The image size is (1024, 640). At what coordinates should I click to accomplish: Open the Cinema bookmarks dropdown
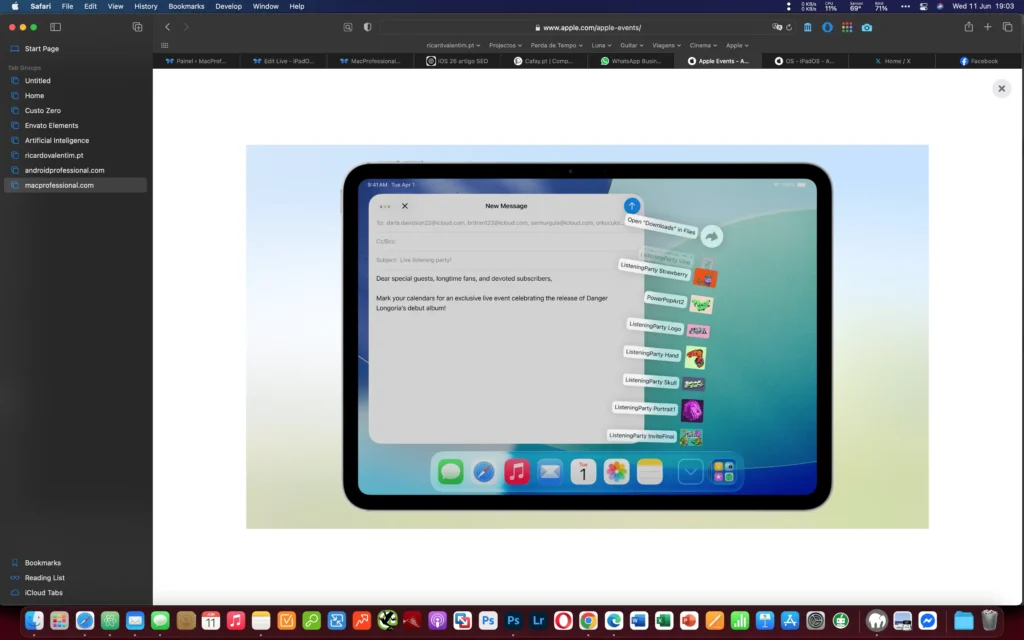(703, 45)
